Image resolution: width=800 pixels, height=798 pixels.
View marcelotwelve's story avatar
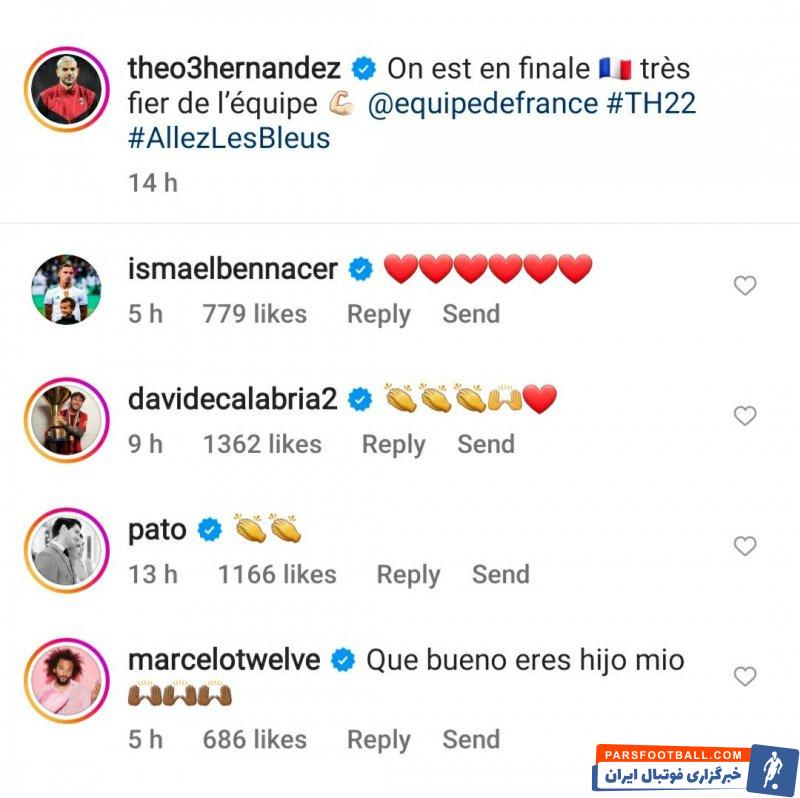67,681
